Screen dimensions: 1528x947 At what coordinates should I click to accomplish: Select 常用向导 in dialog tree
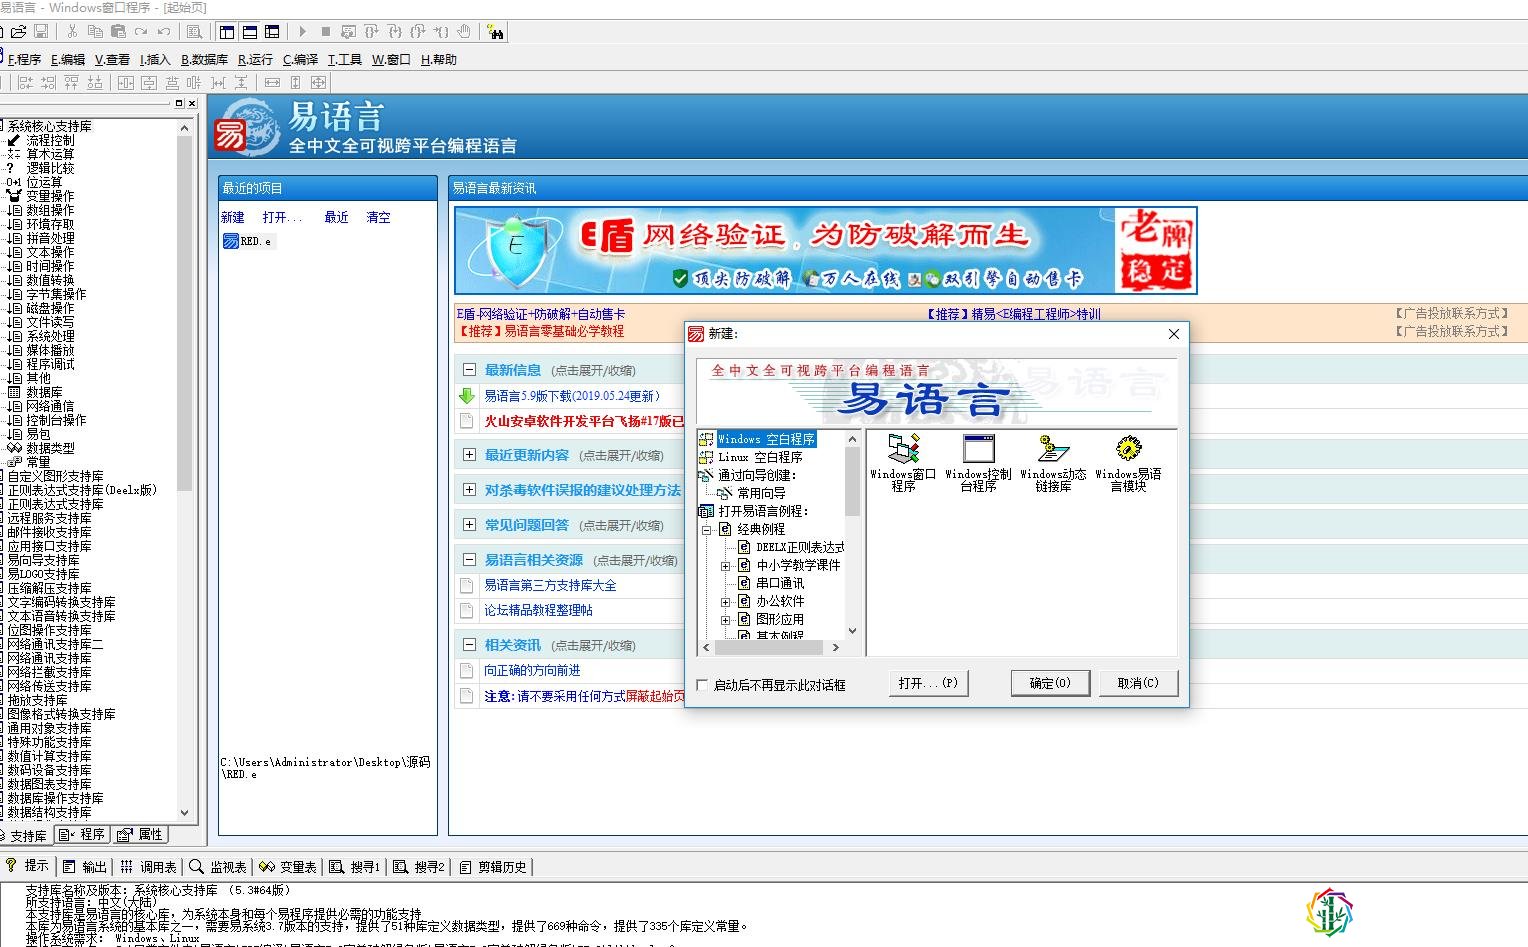pyautogui.click(x=761, y=493)
